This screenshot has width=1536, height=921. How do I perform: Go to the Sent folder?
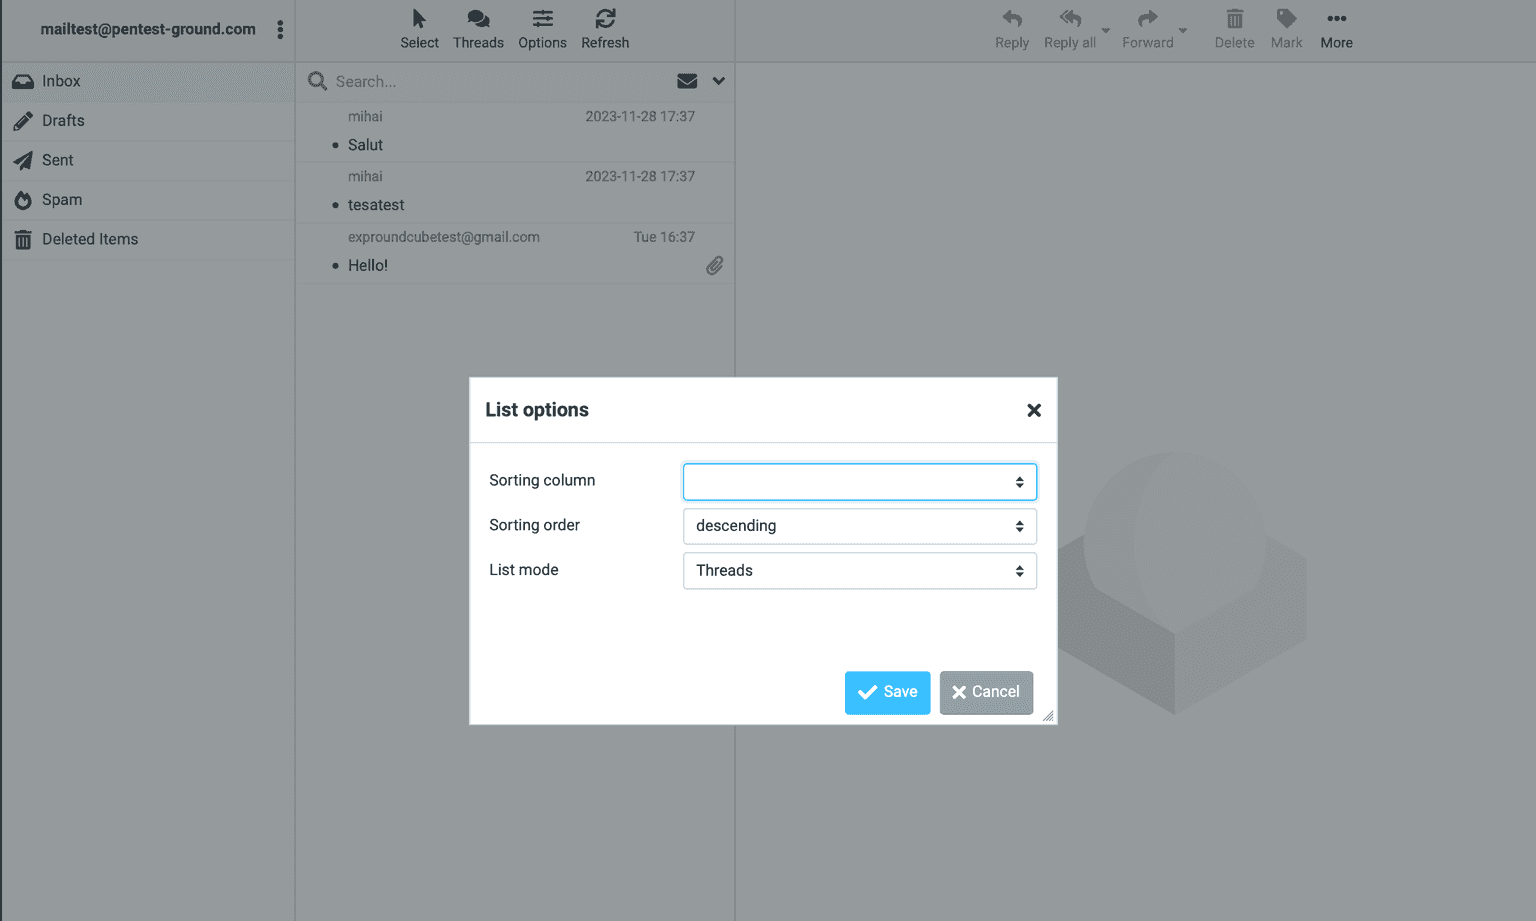click(x=57, y=160)
